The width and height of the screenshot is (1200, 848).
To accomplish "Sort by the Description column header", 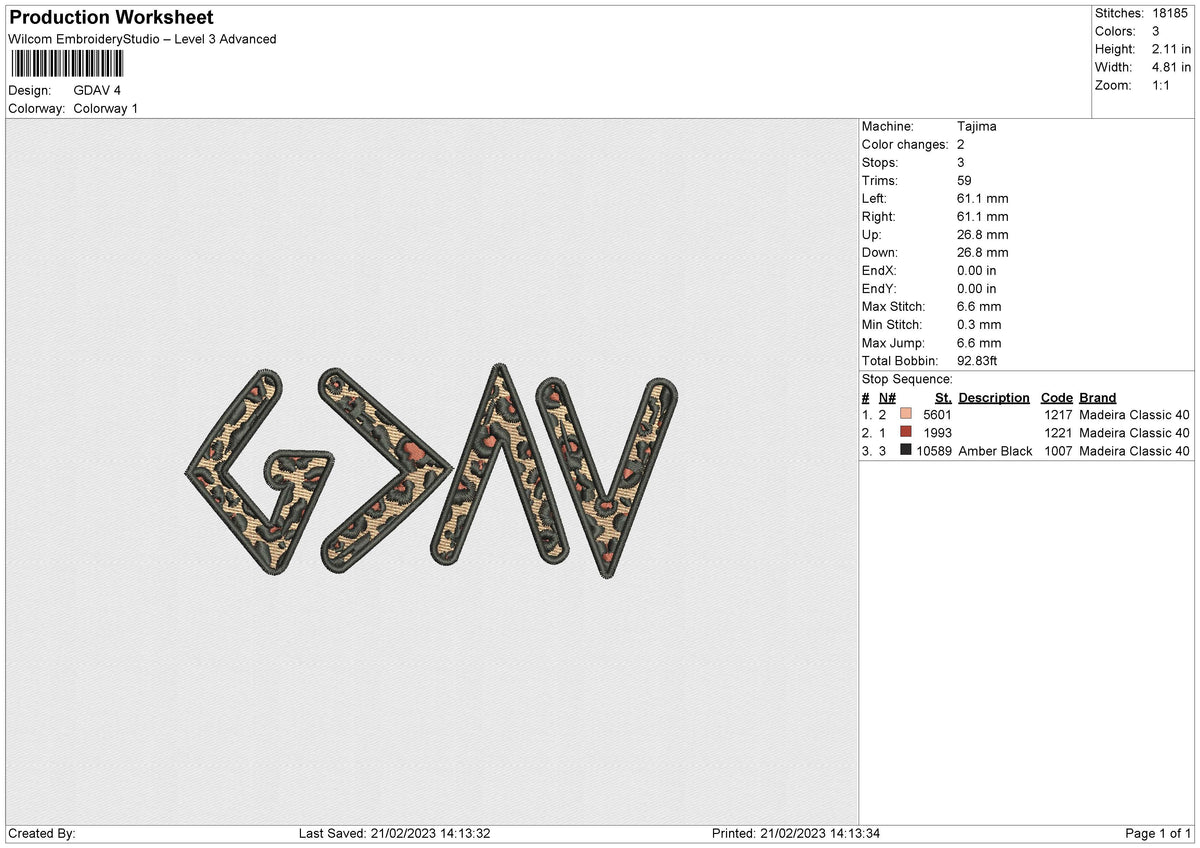I will point(994,397).
